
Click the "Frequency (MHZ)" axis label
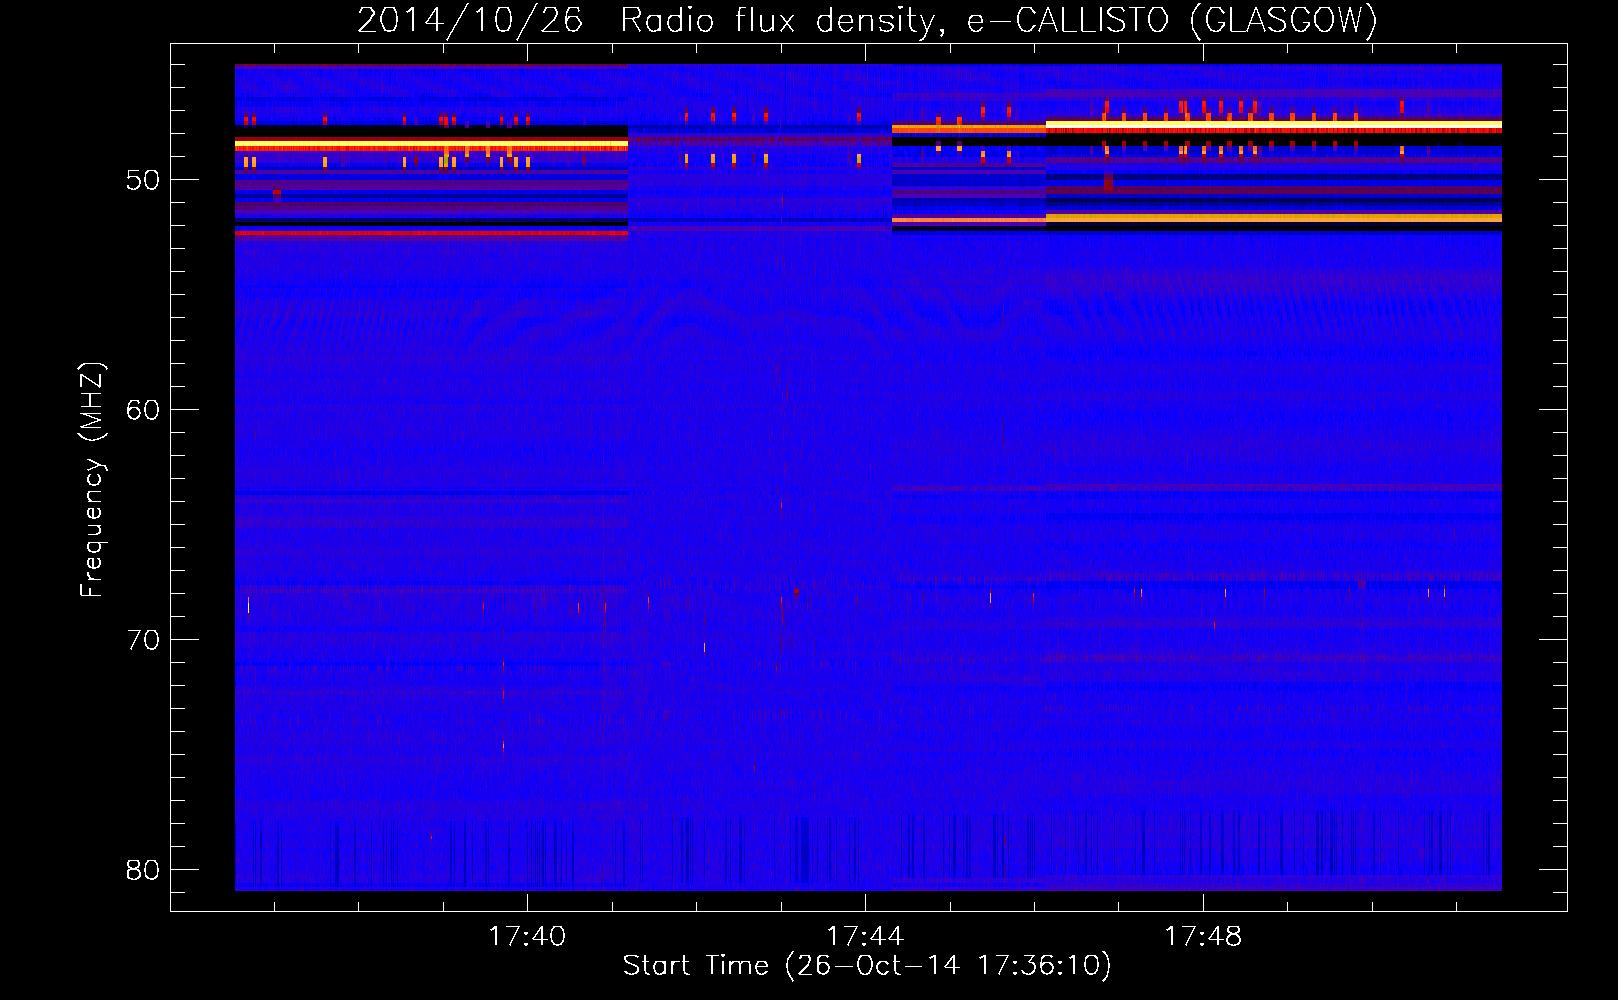[x=91, y=479]
